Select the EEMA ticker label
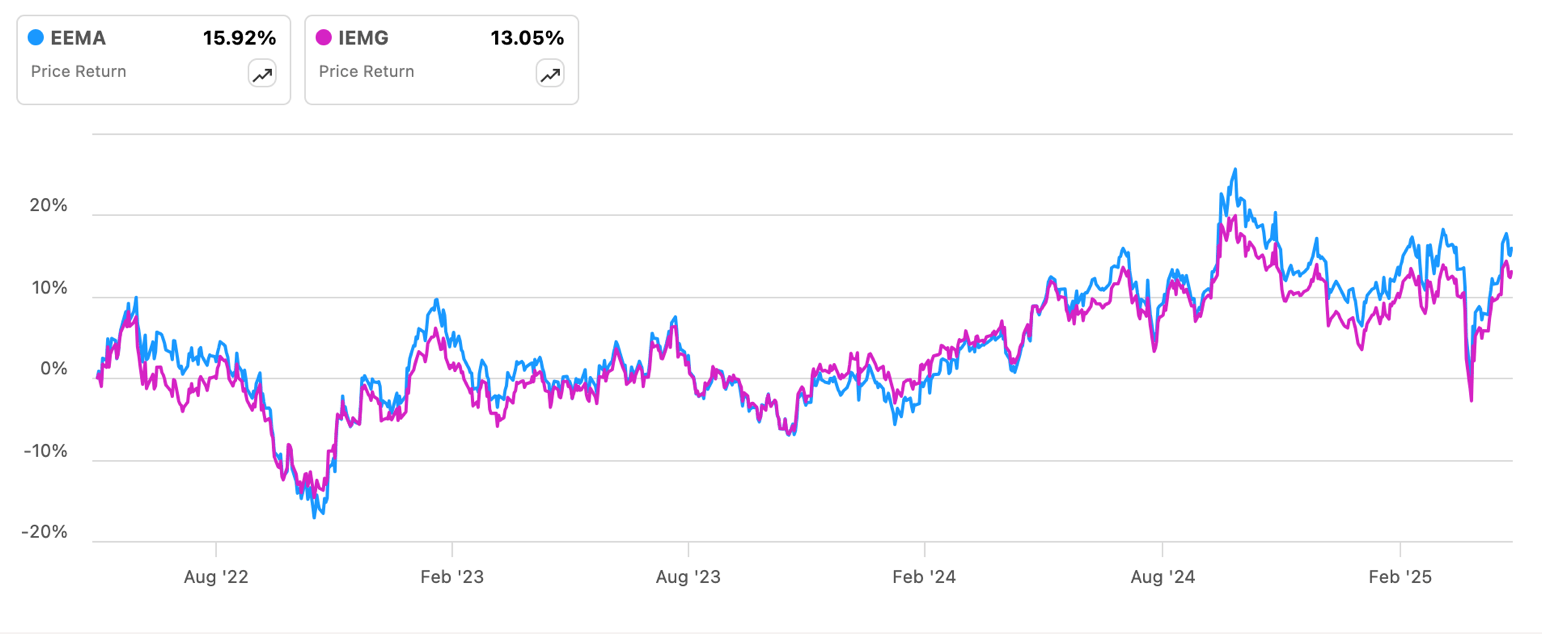This screenshot has height=634, width=1542. [x=78, y=39]
